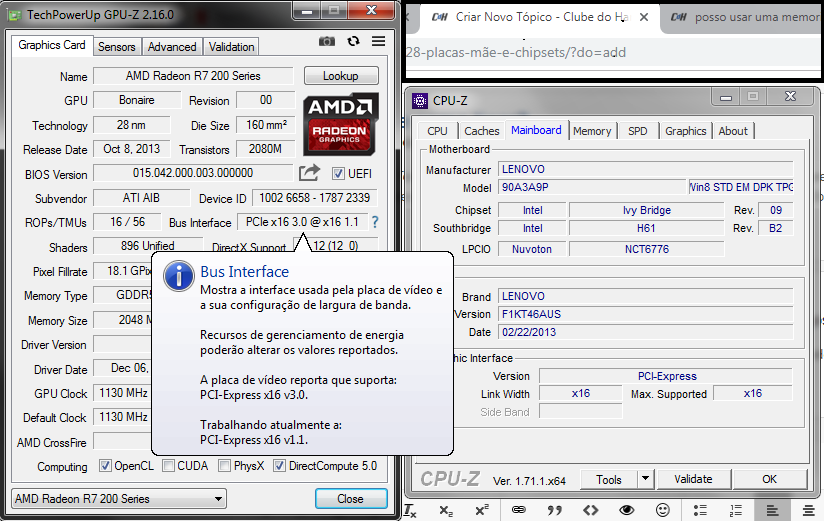
Task: Open the Memory tab in CPU-Z
Action: [x=592, y=131]
